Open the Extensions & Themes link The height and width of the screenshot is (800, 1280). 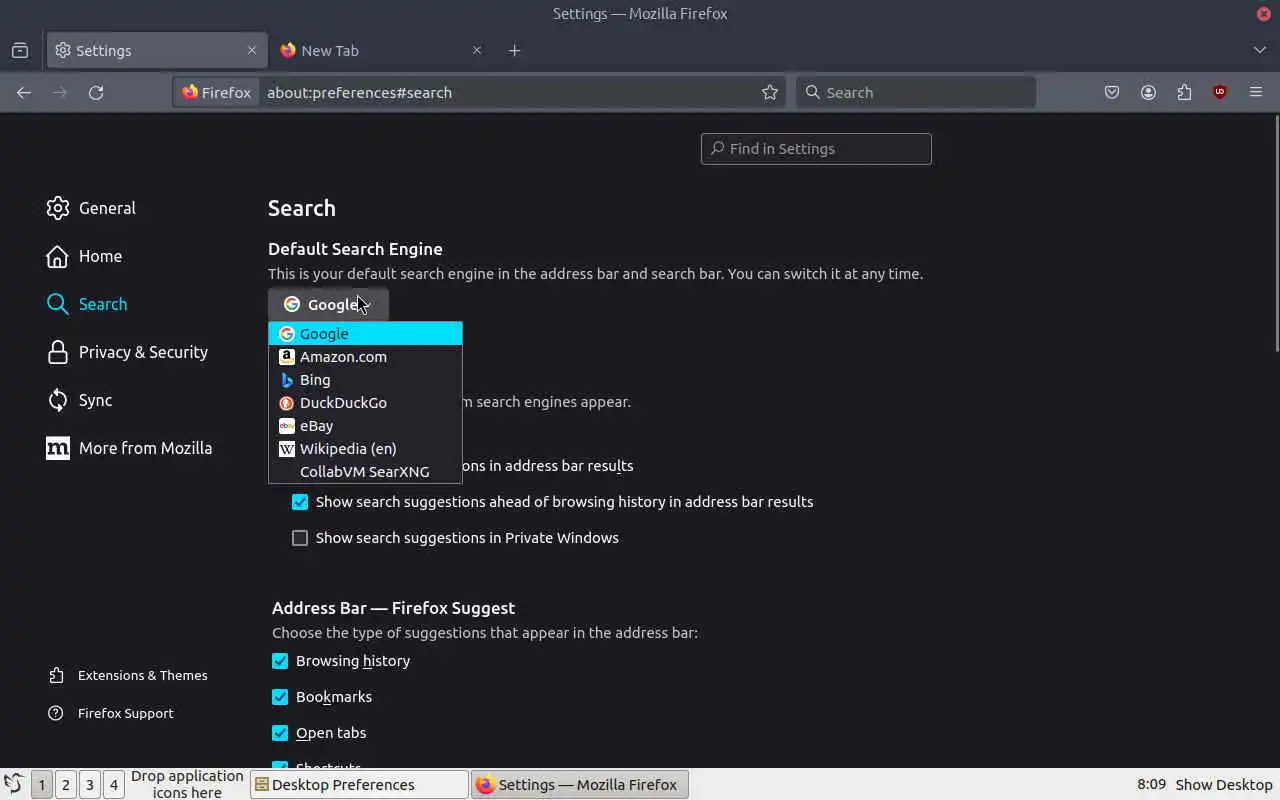[128, 675]
